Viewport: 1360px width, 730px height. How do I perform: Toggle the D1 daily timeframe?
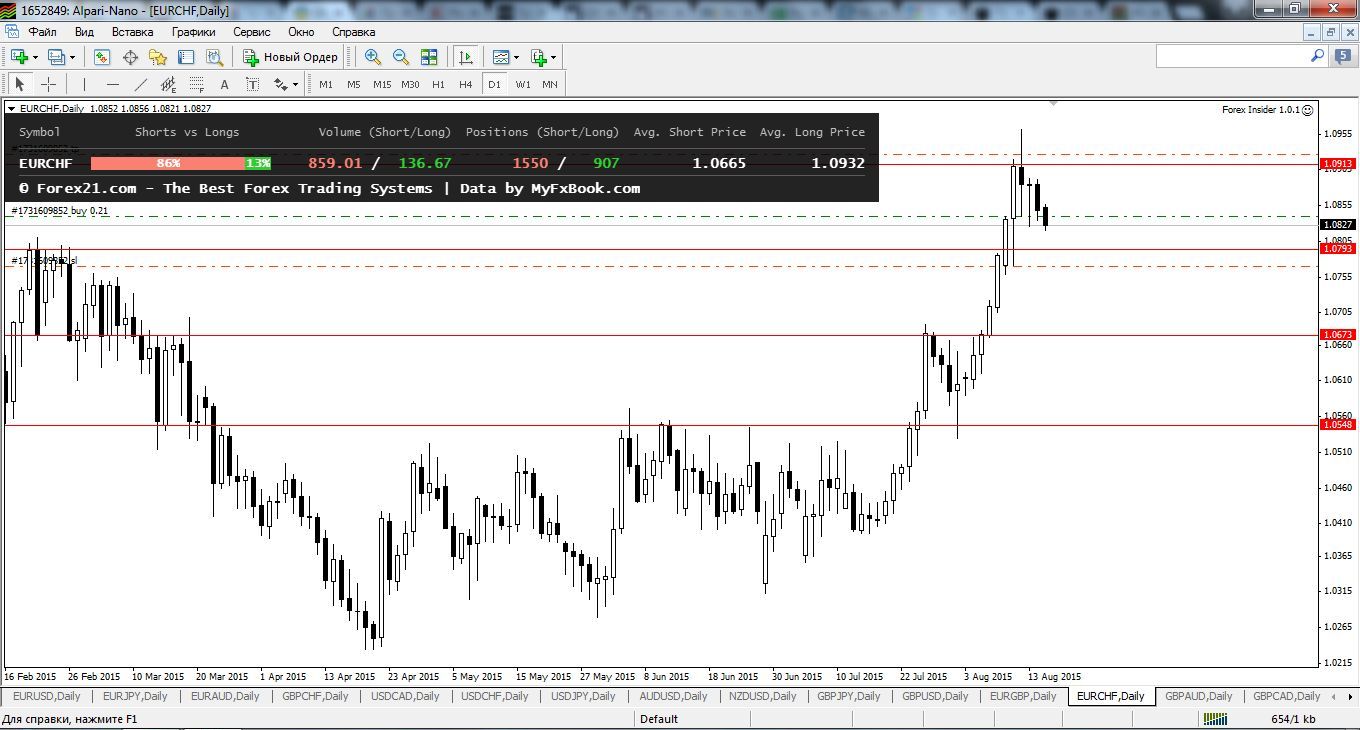(494, 84)
